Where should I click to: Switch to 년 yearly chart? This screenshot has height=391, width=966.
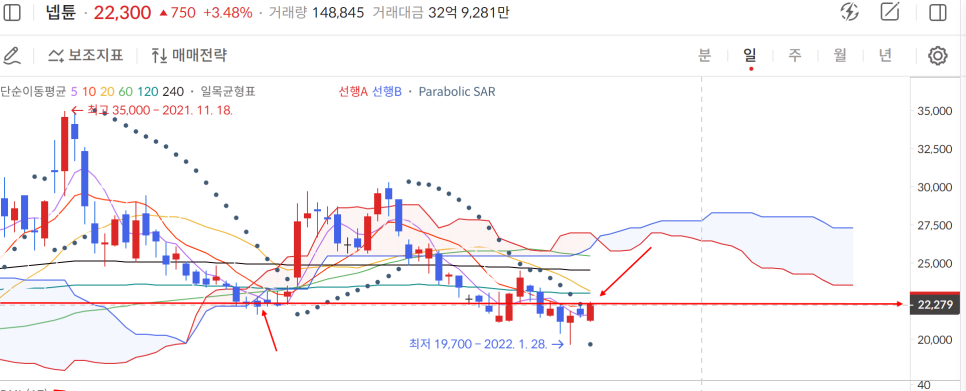[885, 55]
